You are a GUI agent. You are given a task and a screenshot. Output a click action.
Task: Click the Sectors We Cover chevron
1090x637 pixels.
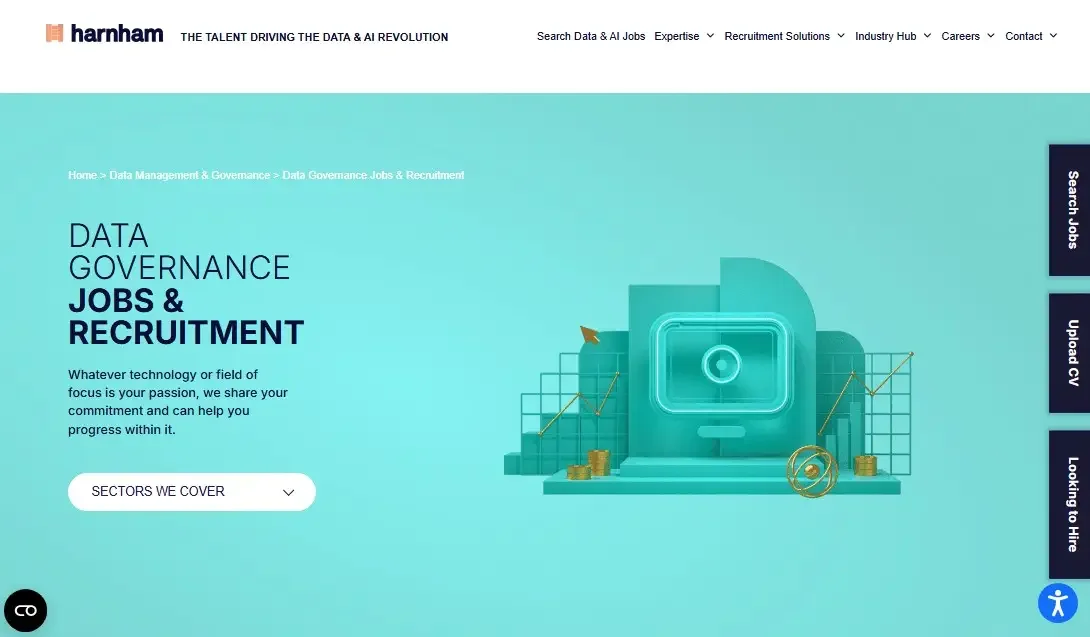point(288,492)
